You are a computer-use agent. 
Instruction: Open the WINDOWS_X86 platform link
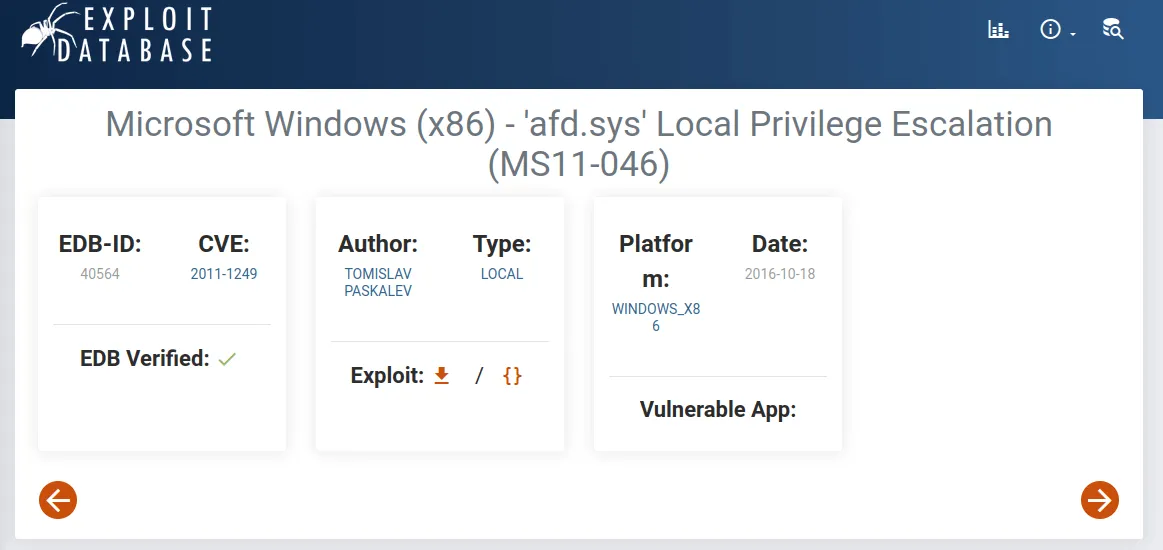pos(656,317)
